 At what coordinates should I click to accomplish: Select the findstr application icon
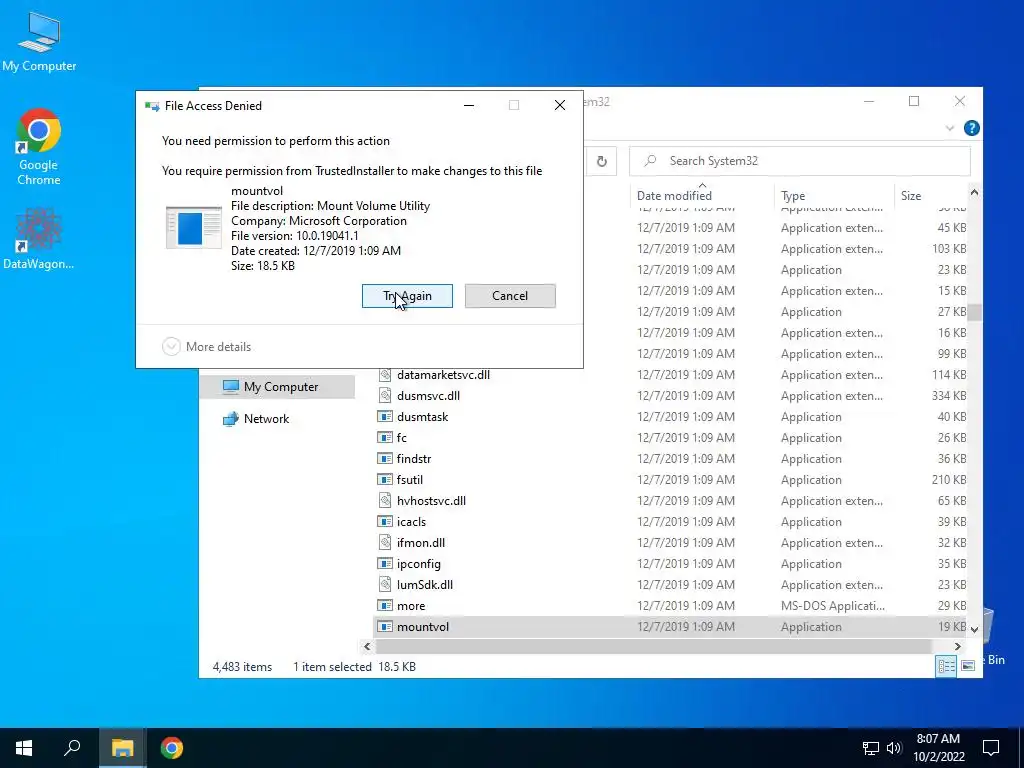pos(385,458)
